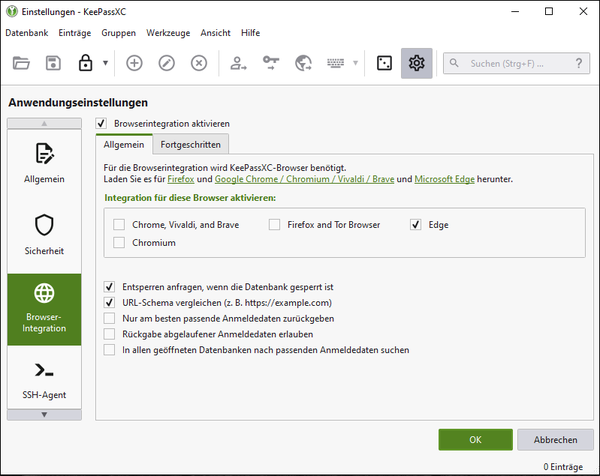Click the 'Anwendungseinstellungen' heading
Viewport: 600px width, 476px height.
(x=78, y=103)
